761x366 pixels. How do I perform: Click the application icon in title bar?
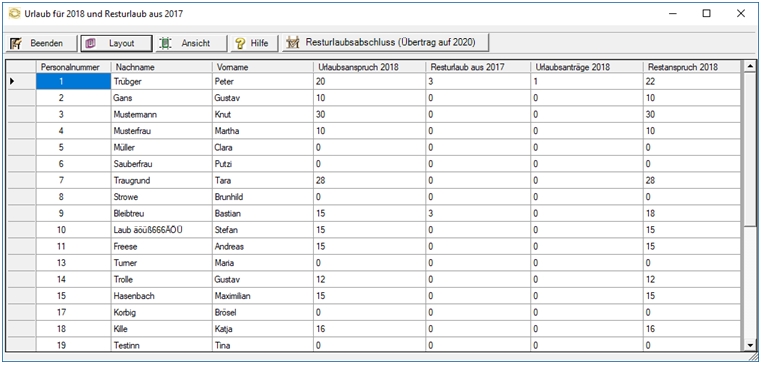tap(15, 14)
